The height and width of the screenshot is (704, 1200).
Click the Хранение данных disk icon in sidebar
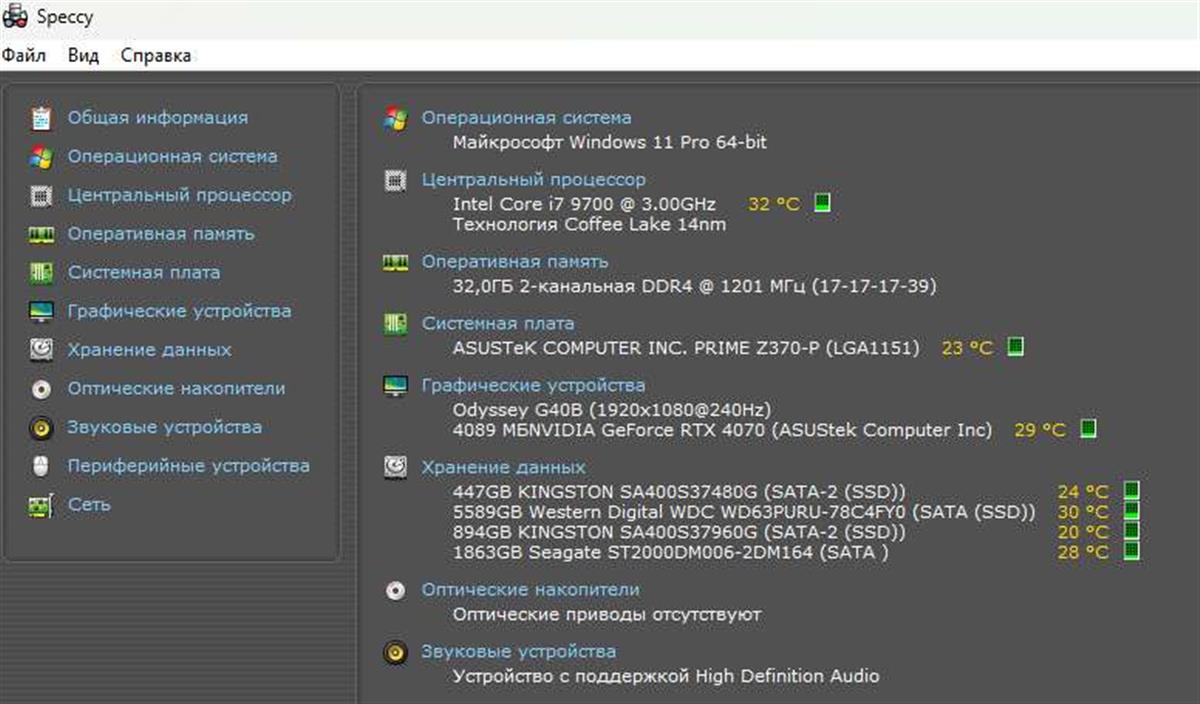pos(41,350)
